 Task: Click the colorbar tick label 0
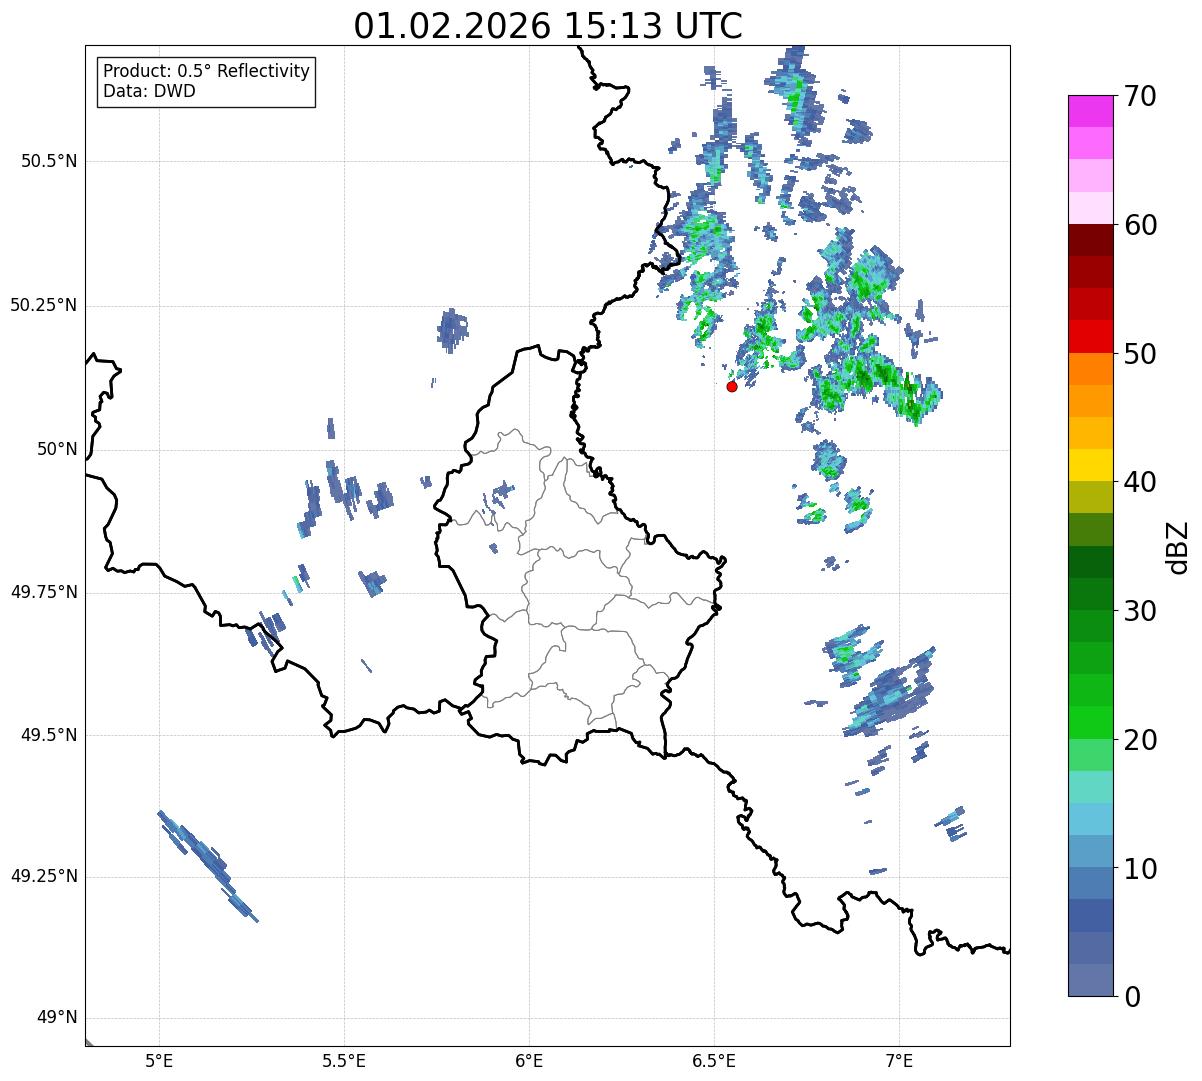(x=1131, y=997)
